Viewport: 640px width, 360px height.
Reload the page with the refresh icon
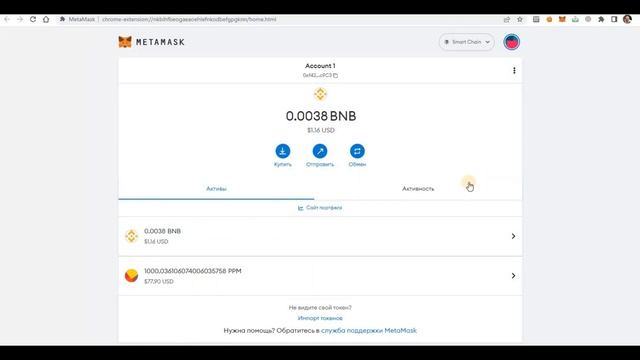(x=33, y=19)
